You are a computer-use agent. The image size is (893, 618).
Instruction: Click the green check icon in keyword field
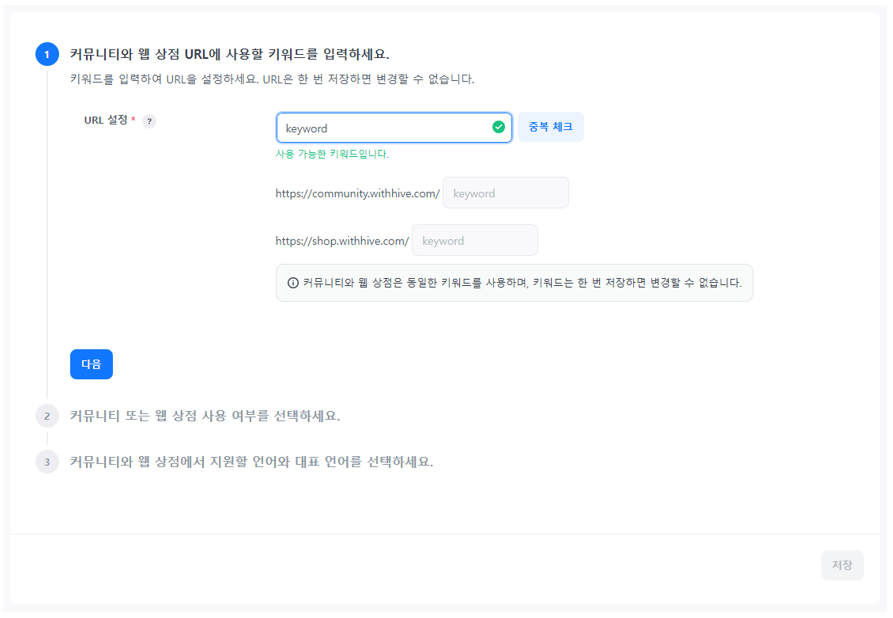(x=498, y=128)
